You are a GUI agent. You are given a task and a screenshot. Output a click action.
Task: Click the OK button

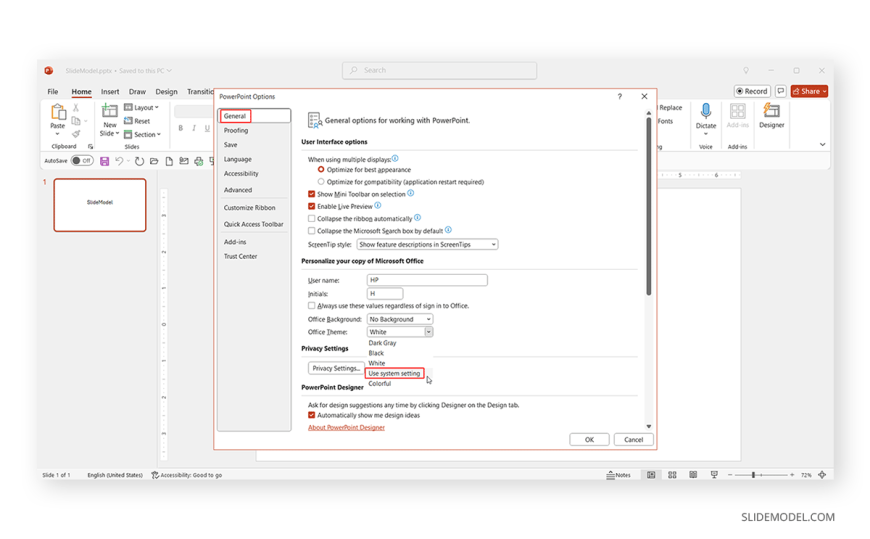point(589,440)
